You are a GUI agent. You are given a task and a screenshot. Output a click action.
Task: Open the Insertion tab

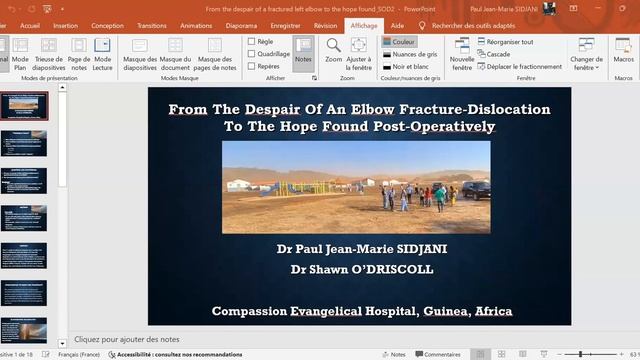65,26
